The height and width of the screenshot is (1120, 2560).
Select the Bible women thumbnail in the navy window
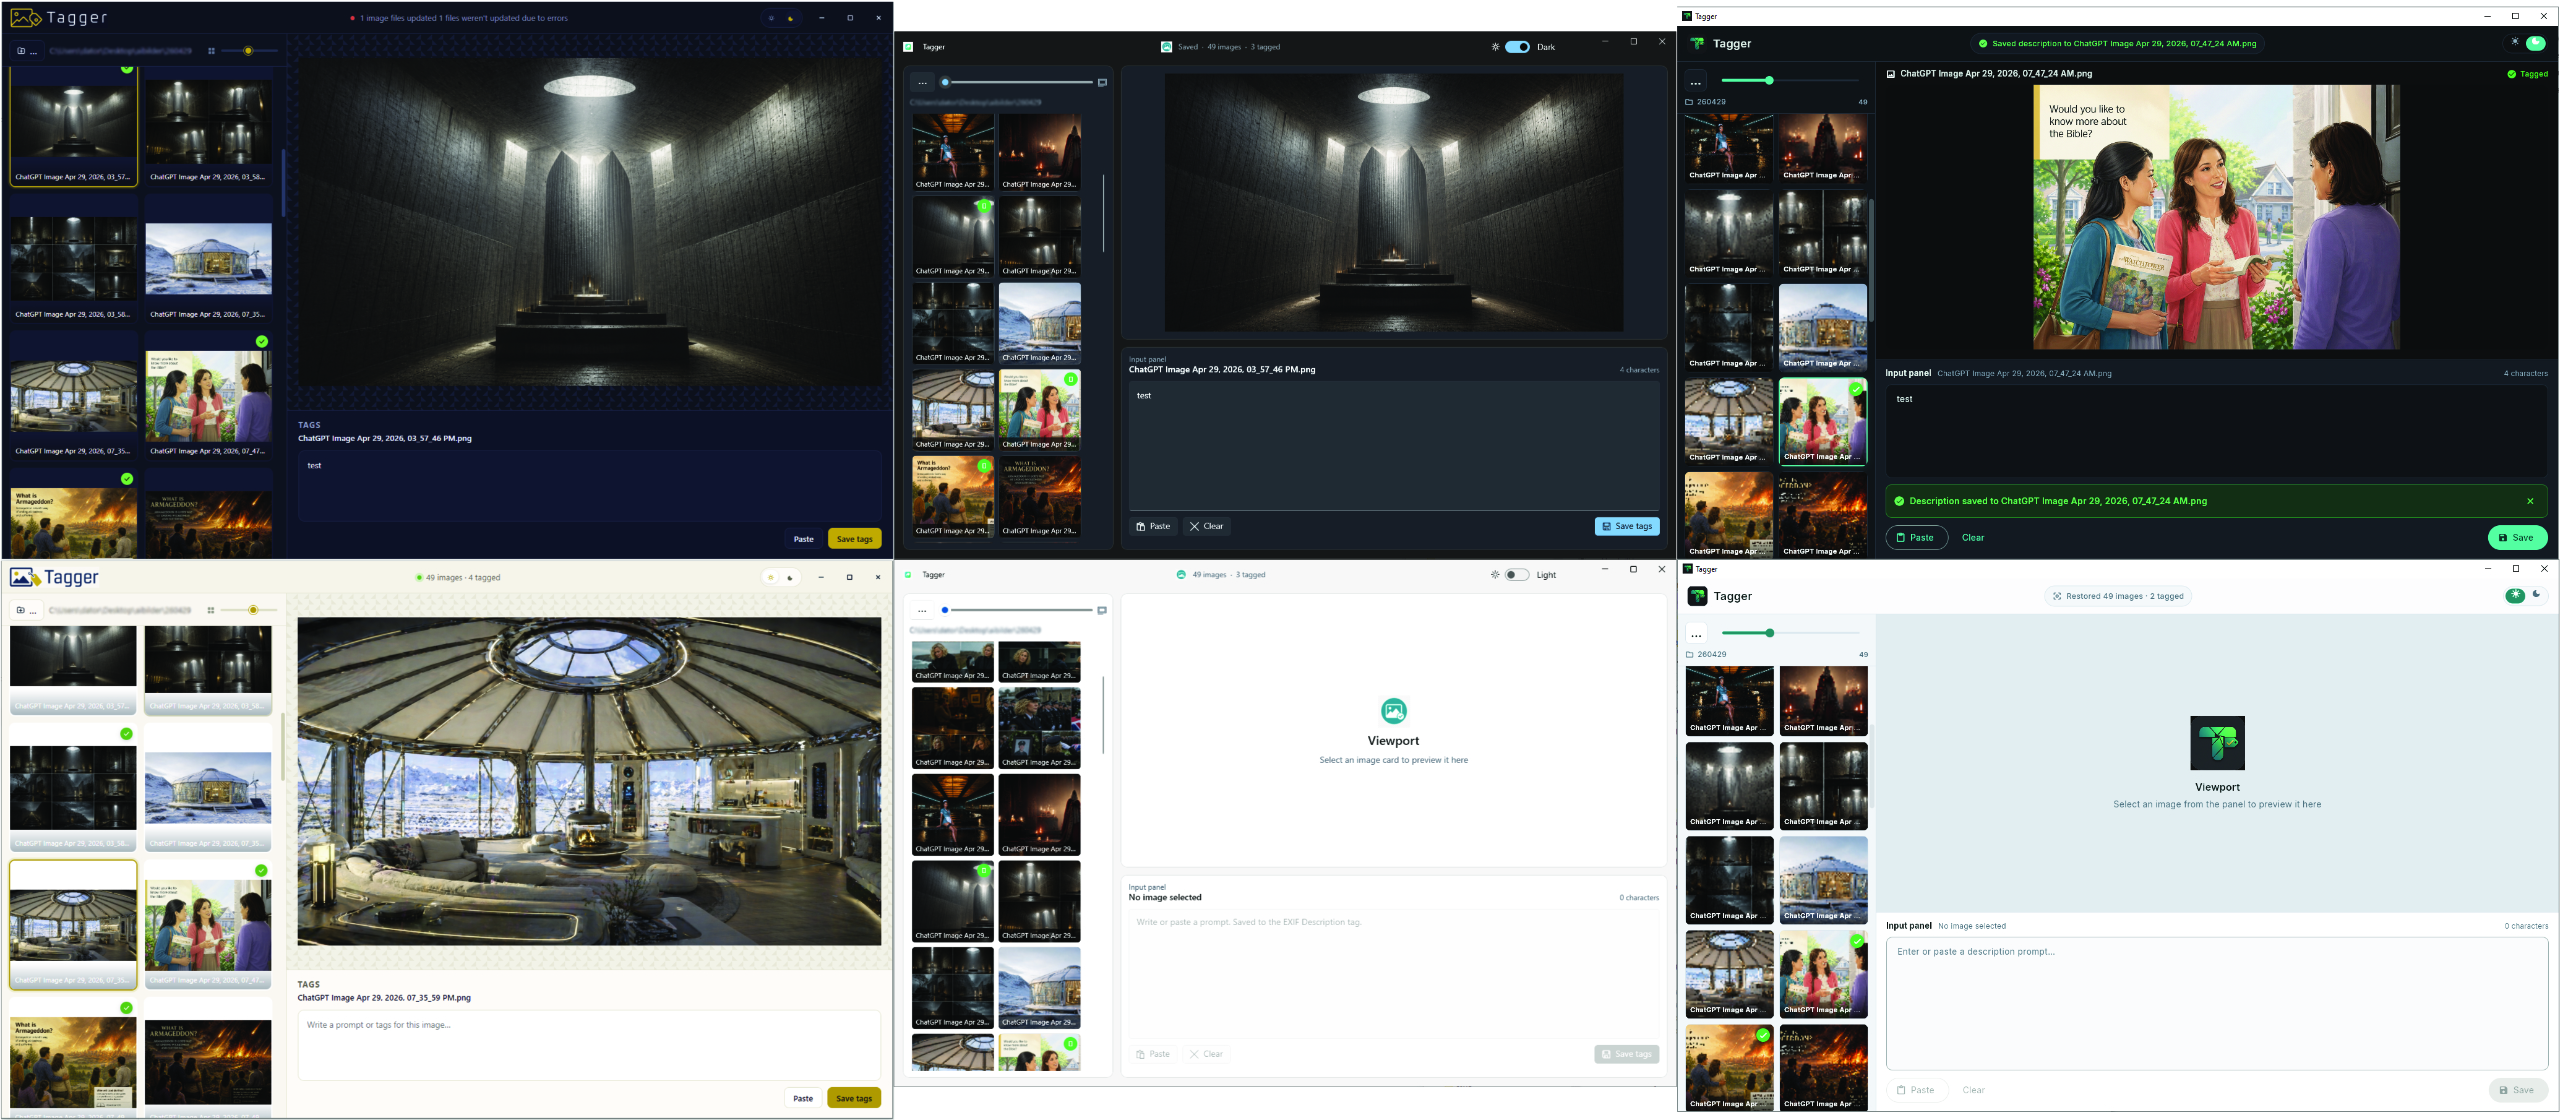(x=208, y=397)
